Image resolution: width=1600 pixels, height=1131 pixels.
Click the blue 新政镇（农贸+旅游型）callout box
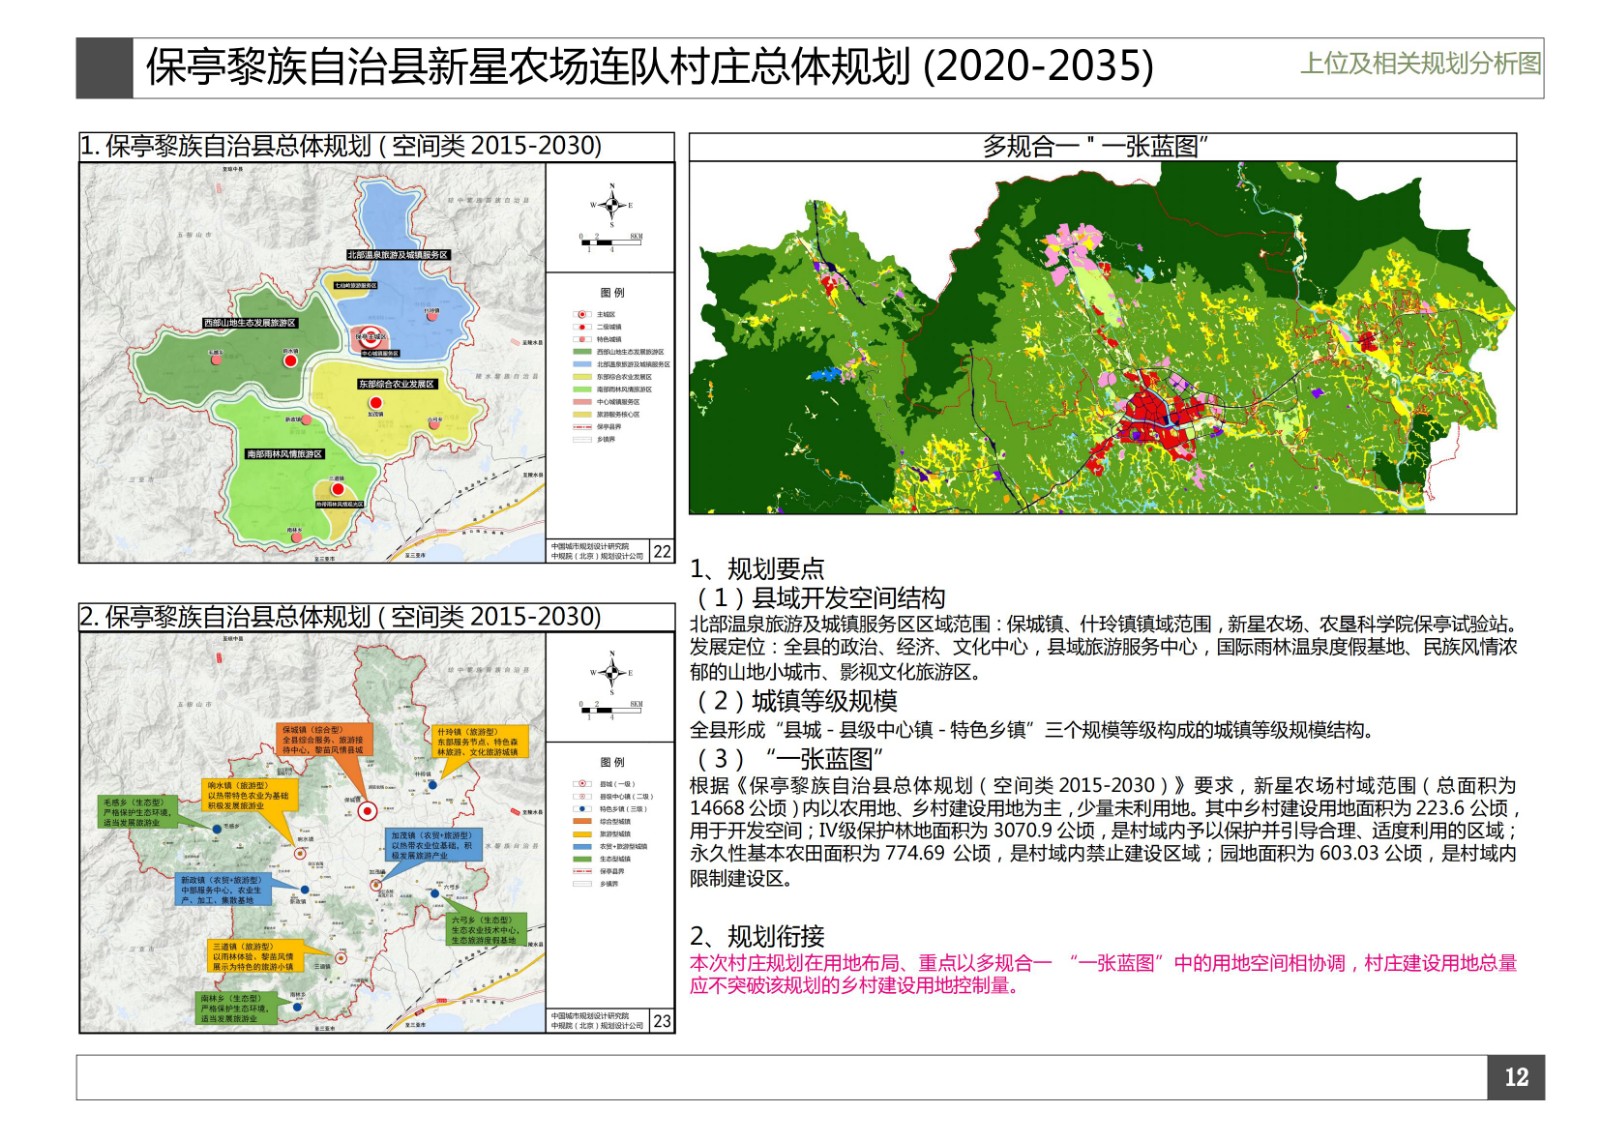coord(222,890)
